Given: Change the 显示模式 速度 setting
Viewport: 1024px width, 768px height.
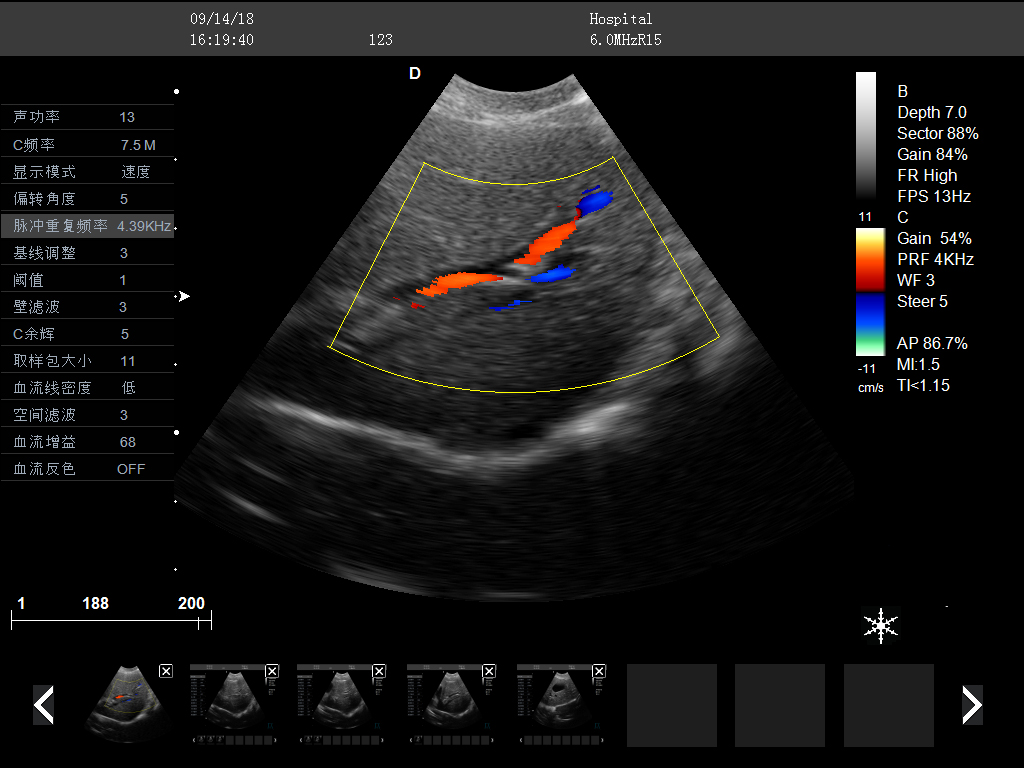Looking at the screenshot, I should 87,171.
